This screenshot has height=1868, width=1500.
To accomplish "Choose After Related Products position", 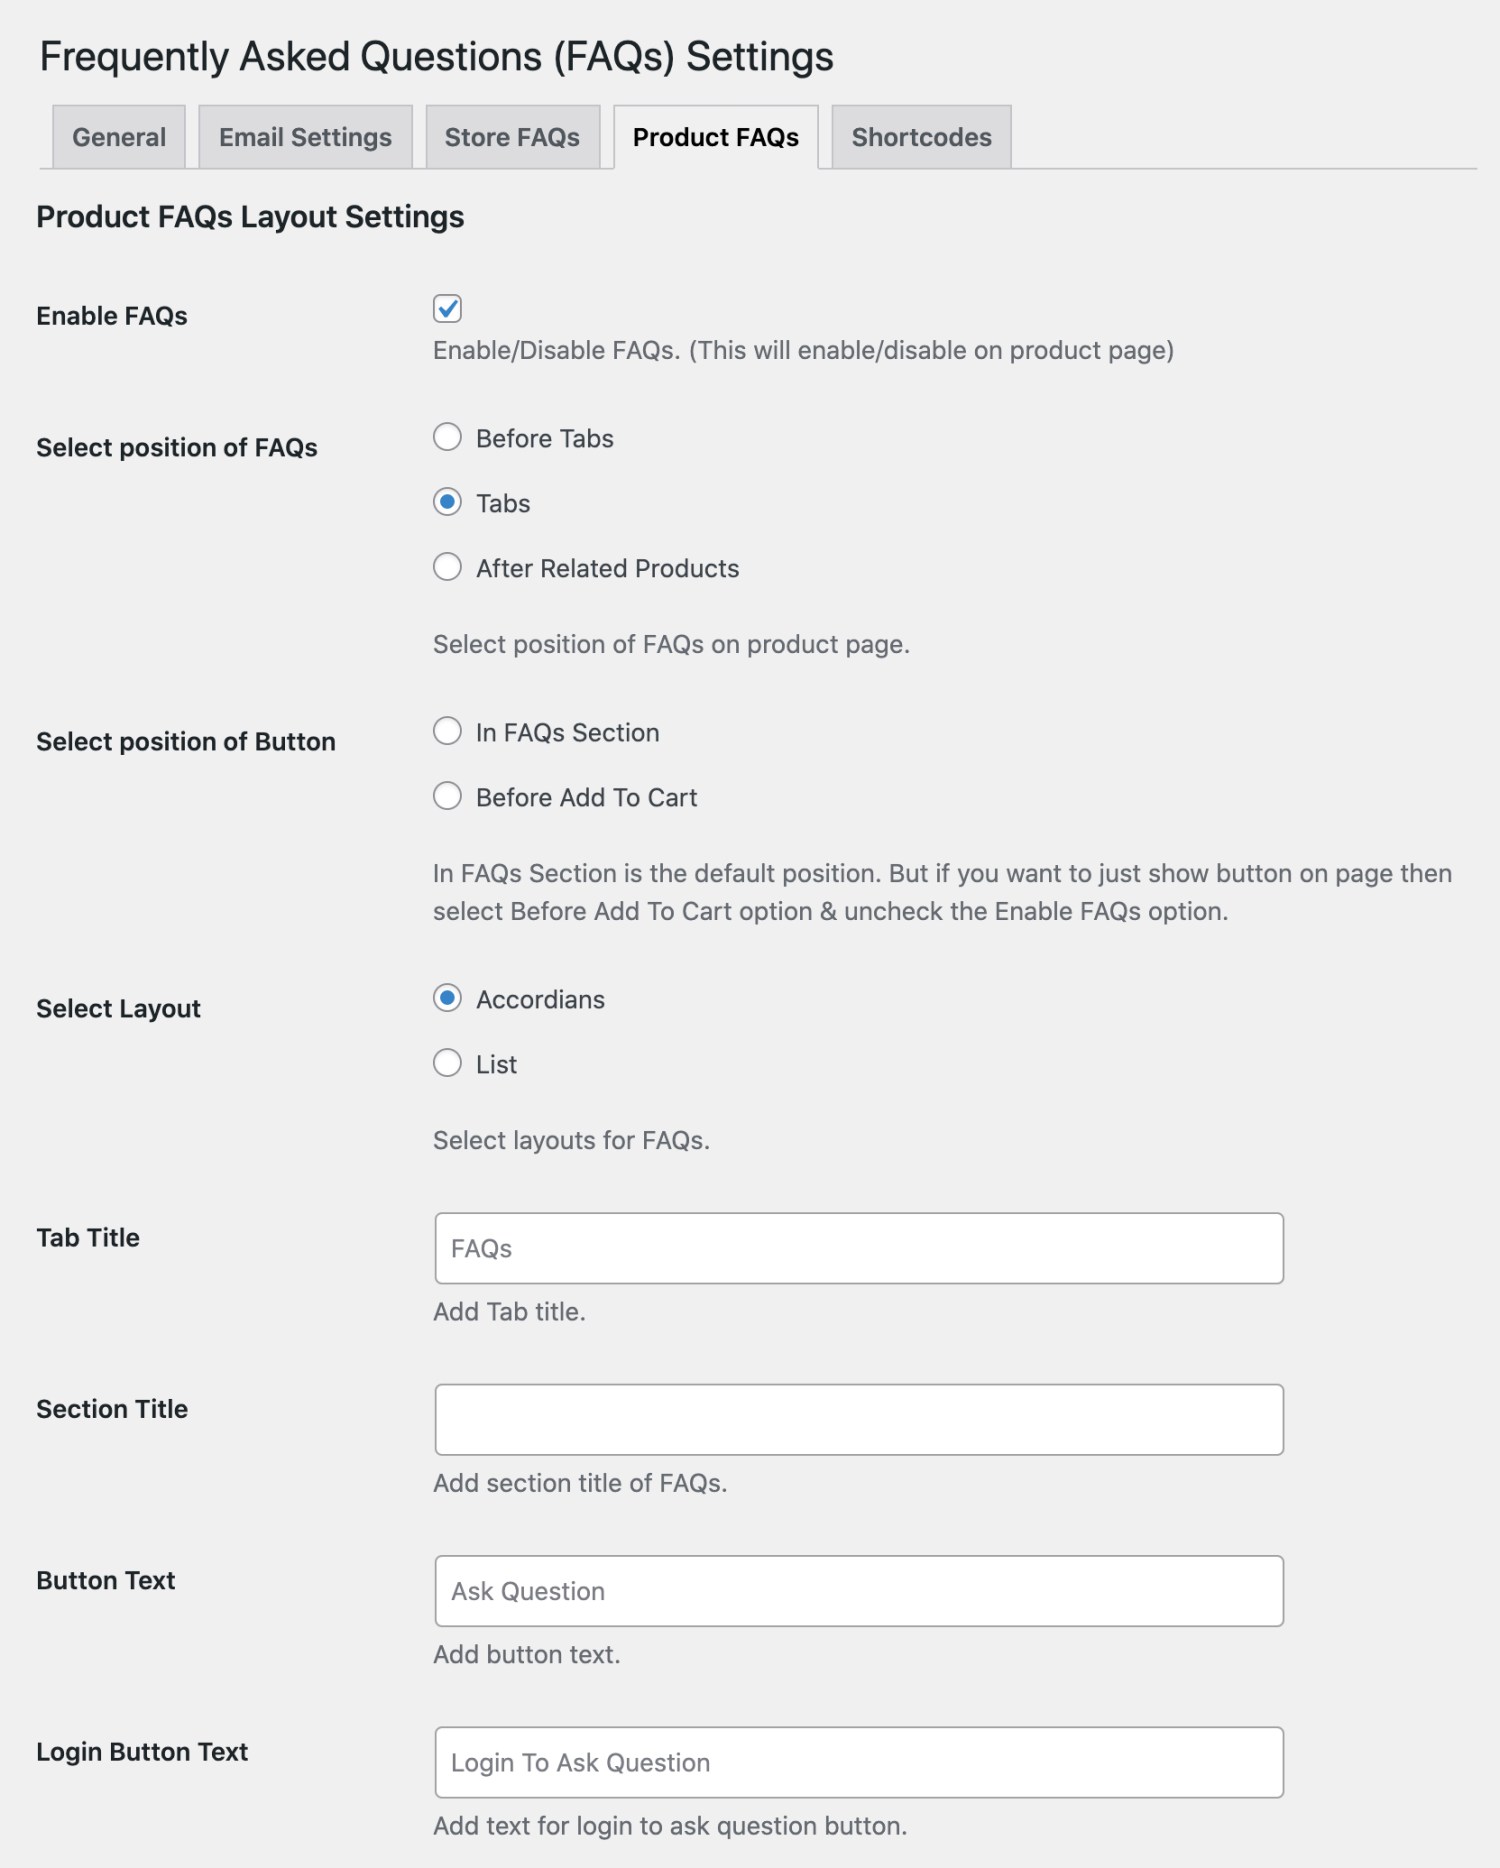I will pos(447,567).
